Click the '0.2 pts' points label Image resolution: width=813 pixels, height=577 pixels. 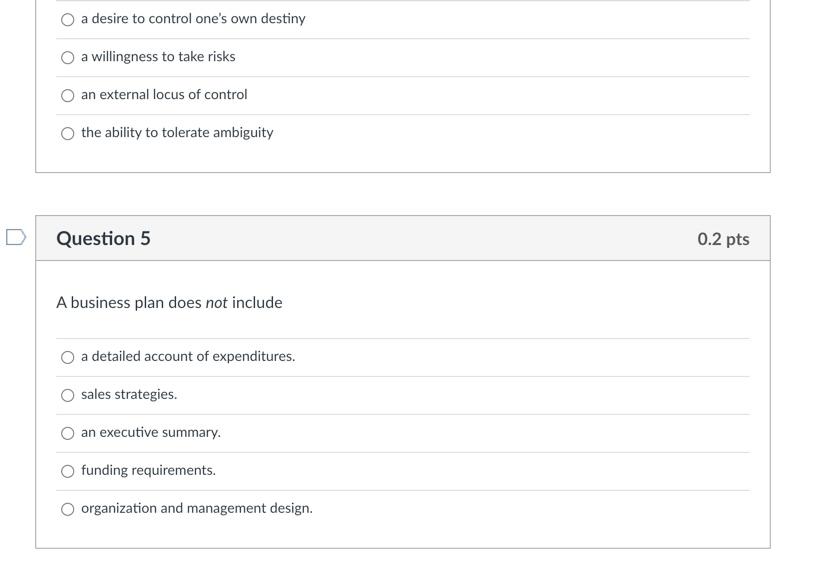tap(723, 239)
